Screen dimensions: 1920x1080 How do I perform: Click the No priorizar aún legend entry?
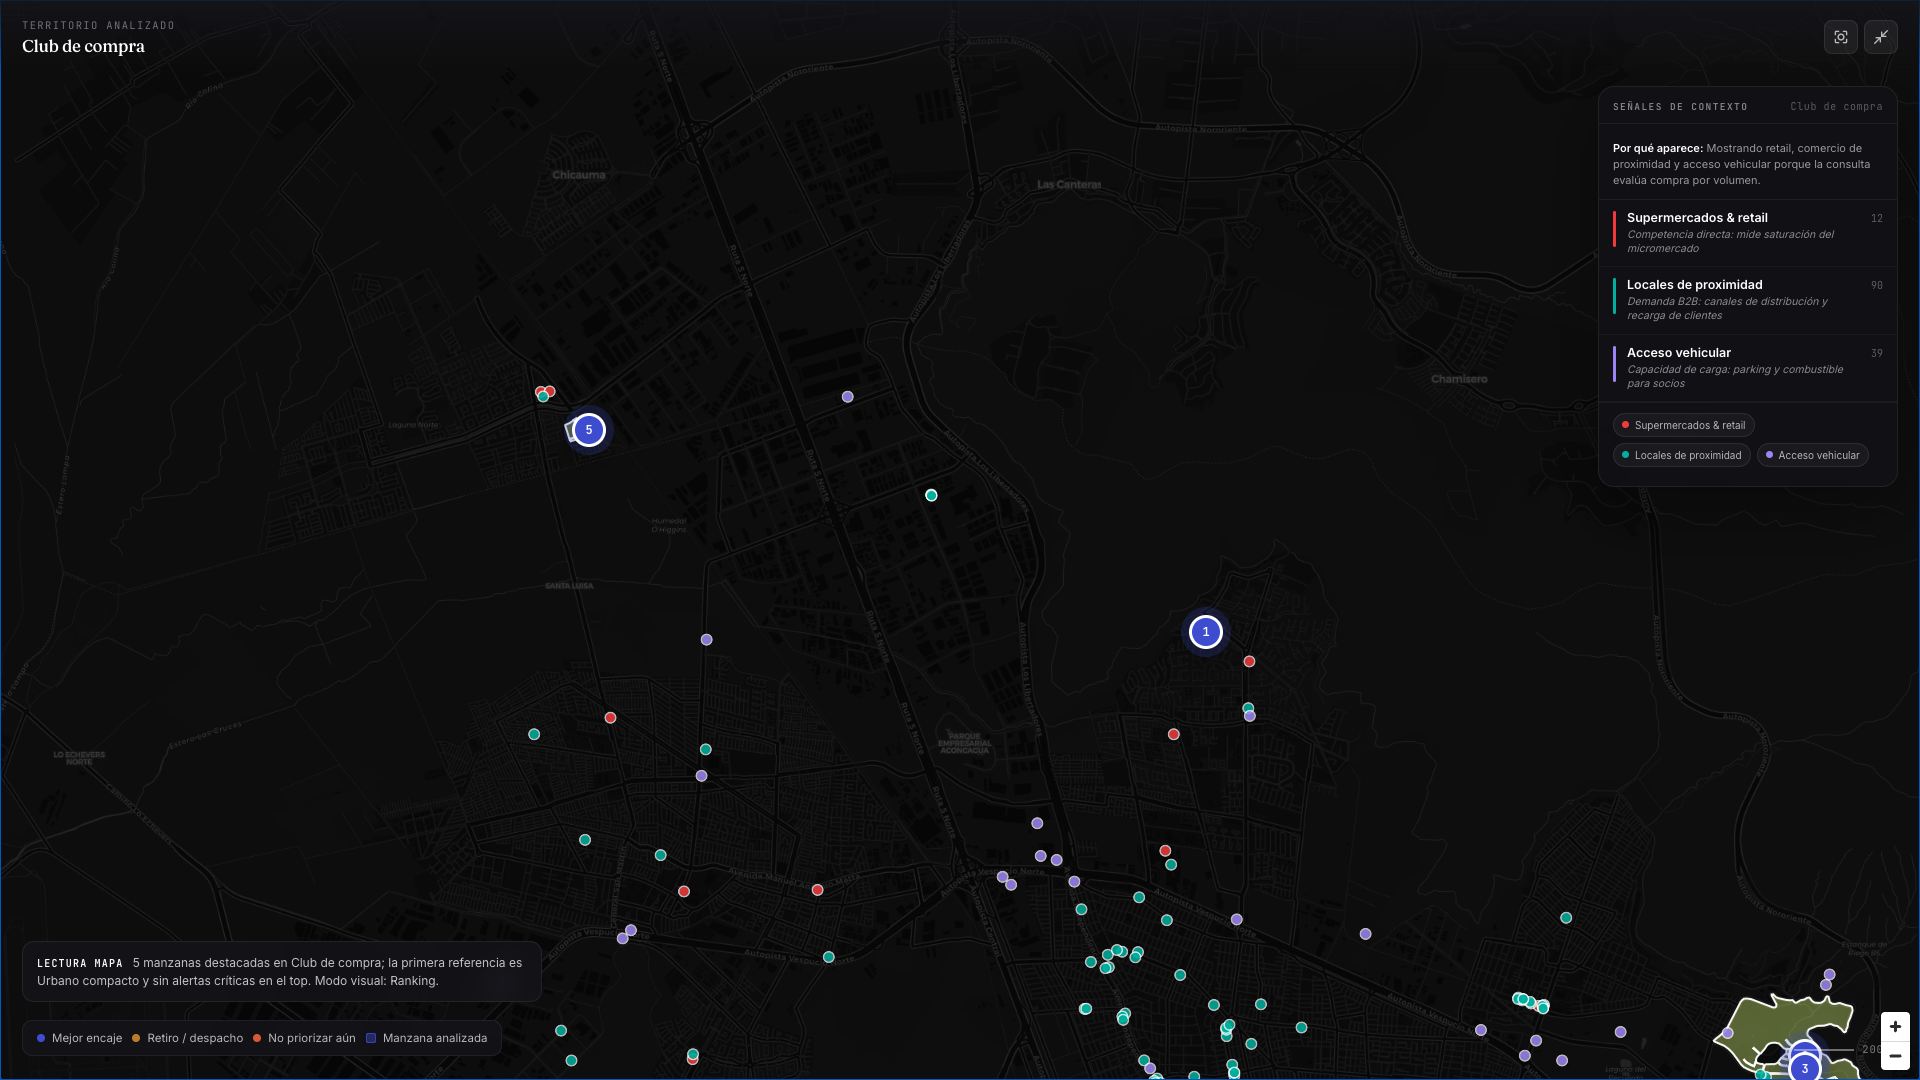click(x=304, y=1038)
